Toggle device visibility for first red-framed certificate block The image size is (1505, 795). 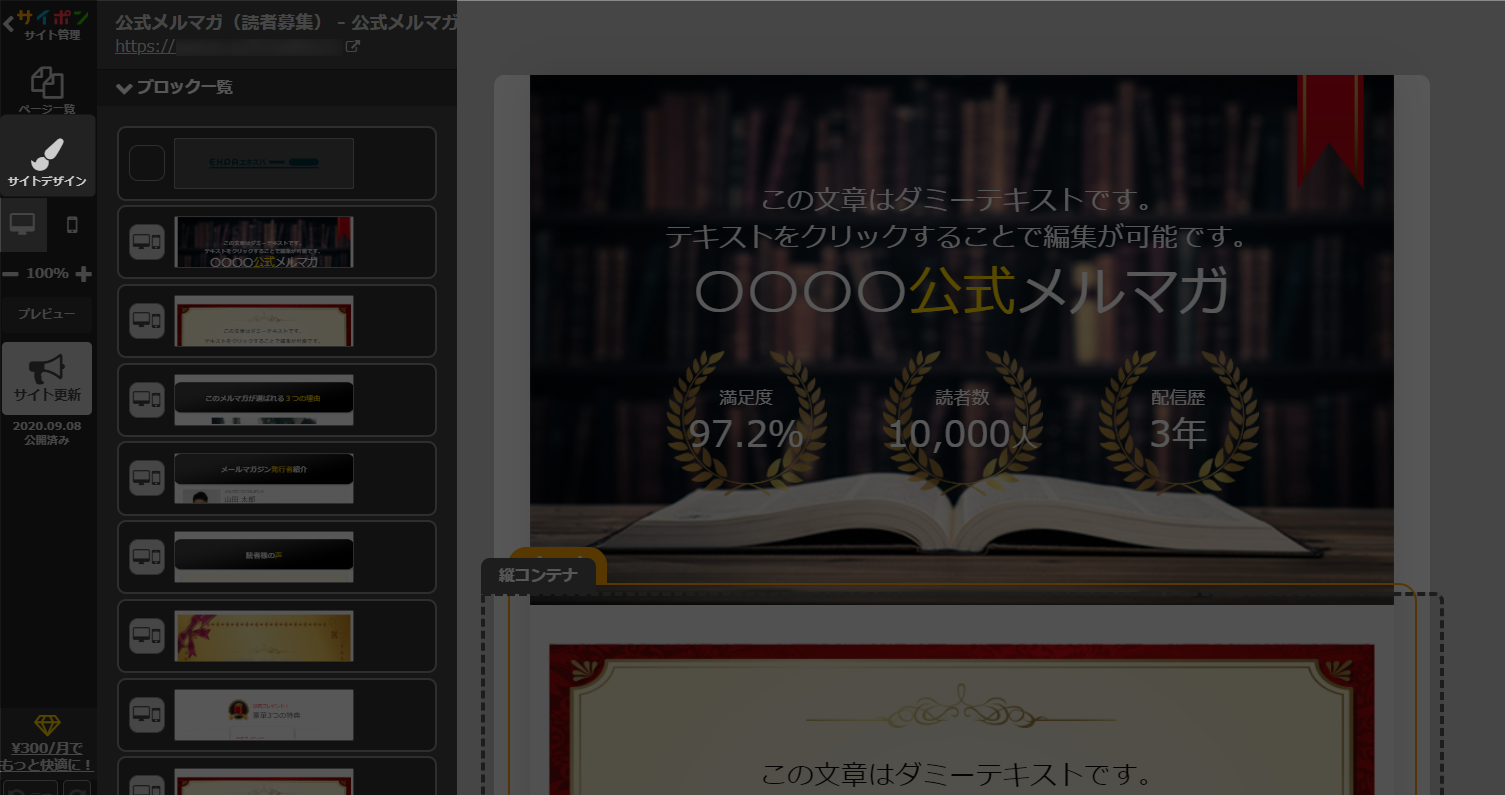tap(147, 321)
